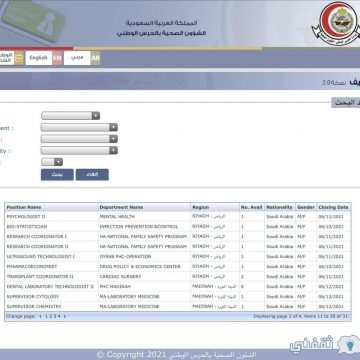Click the AR language flag icon
The width and height of the screenshot is (360, 360).
point(96,58)
